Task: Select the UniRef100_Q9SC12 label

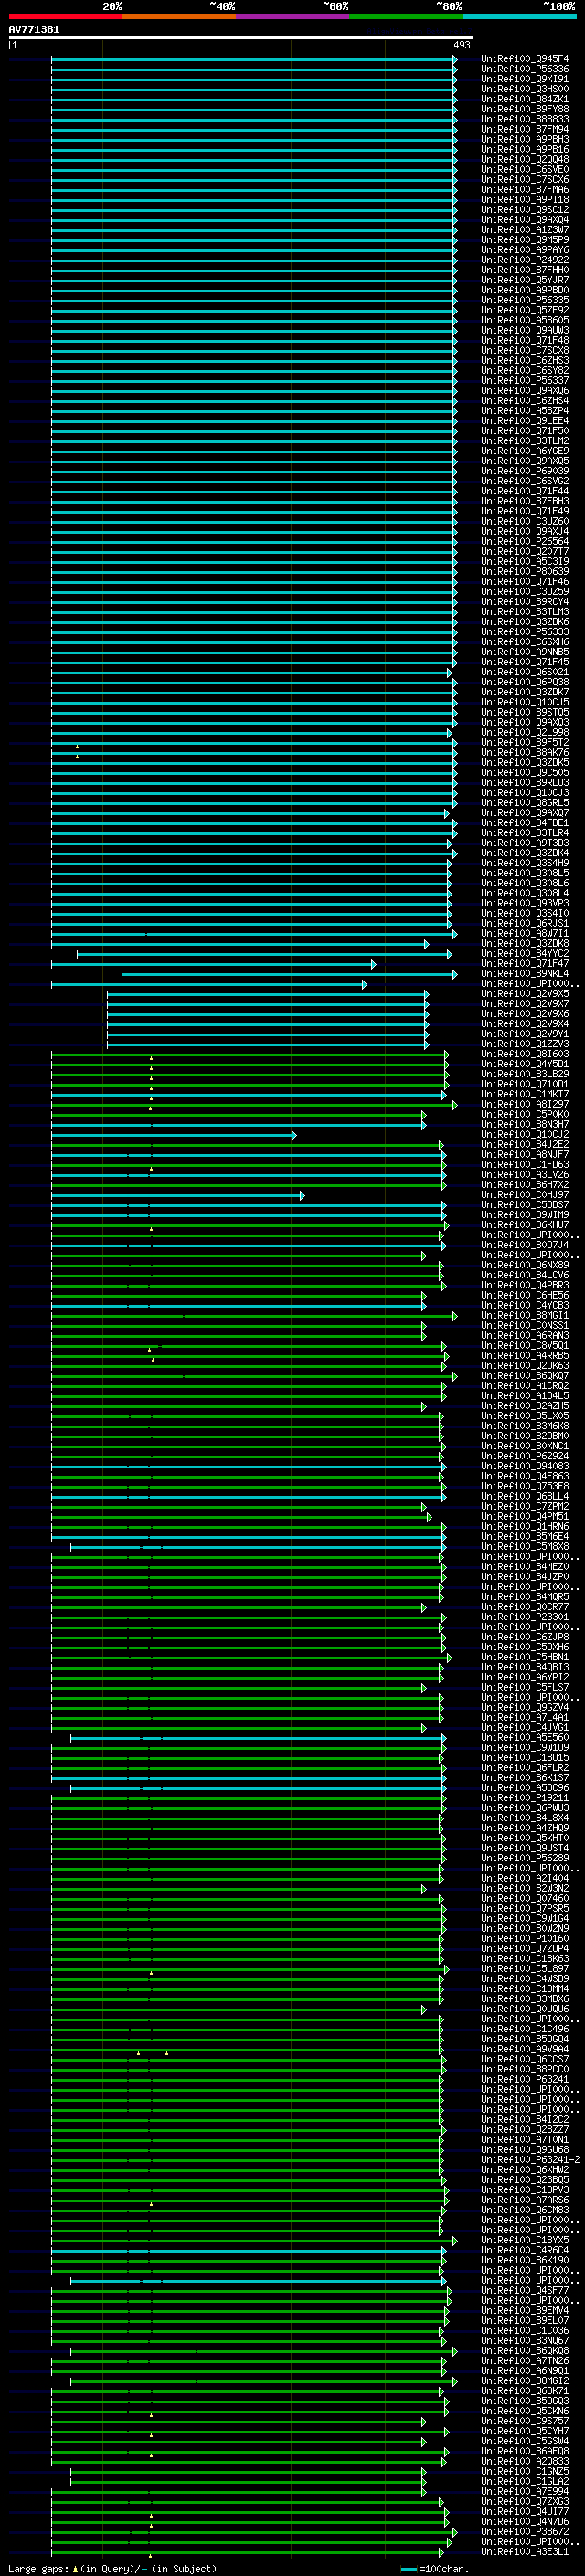Action: coord(525,209)
